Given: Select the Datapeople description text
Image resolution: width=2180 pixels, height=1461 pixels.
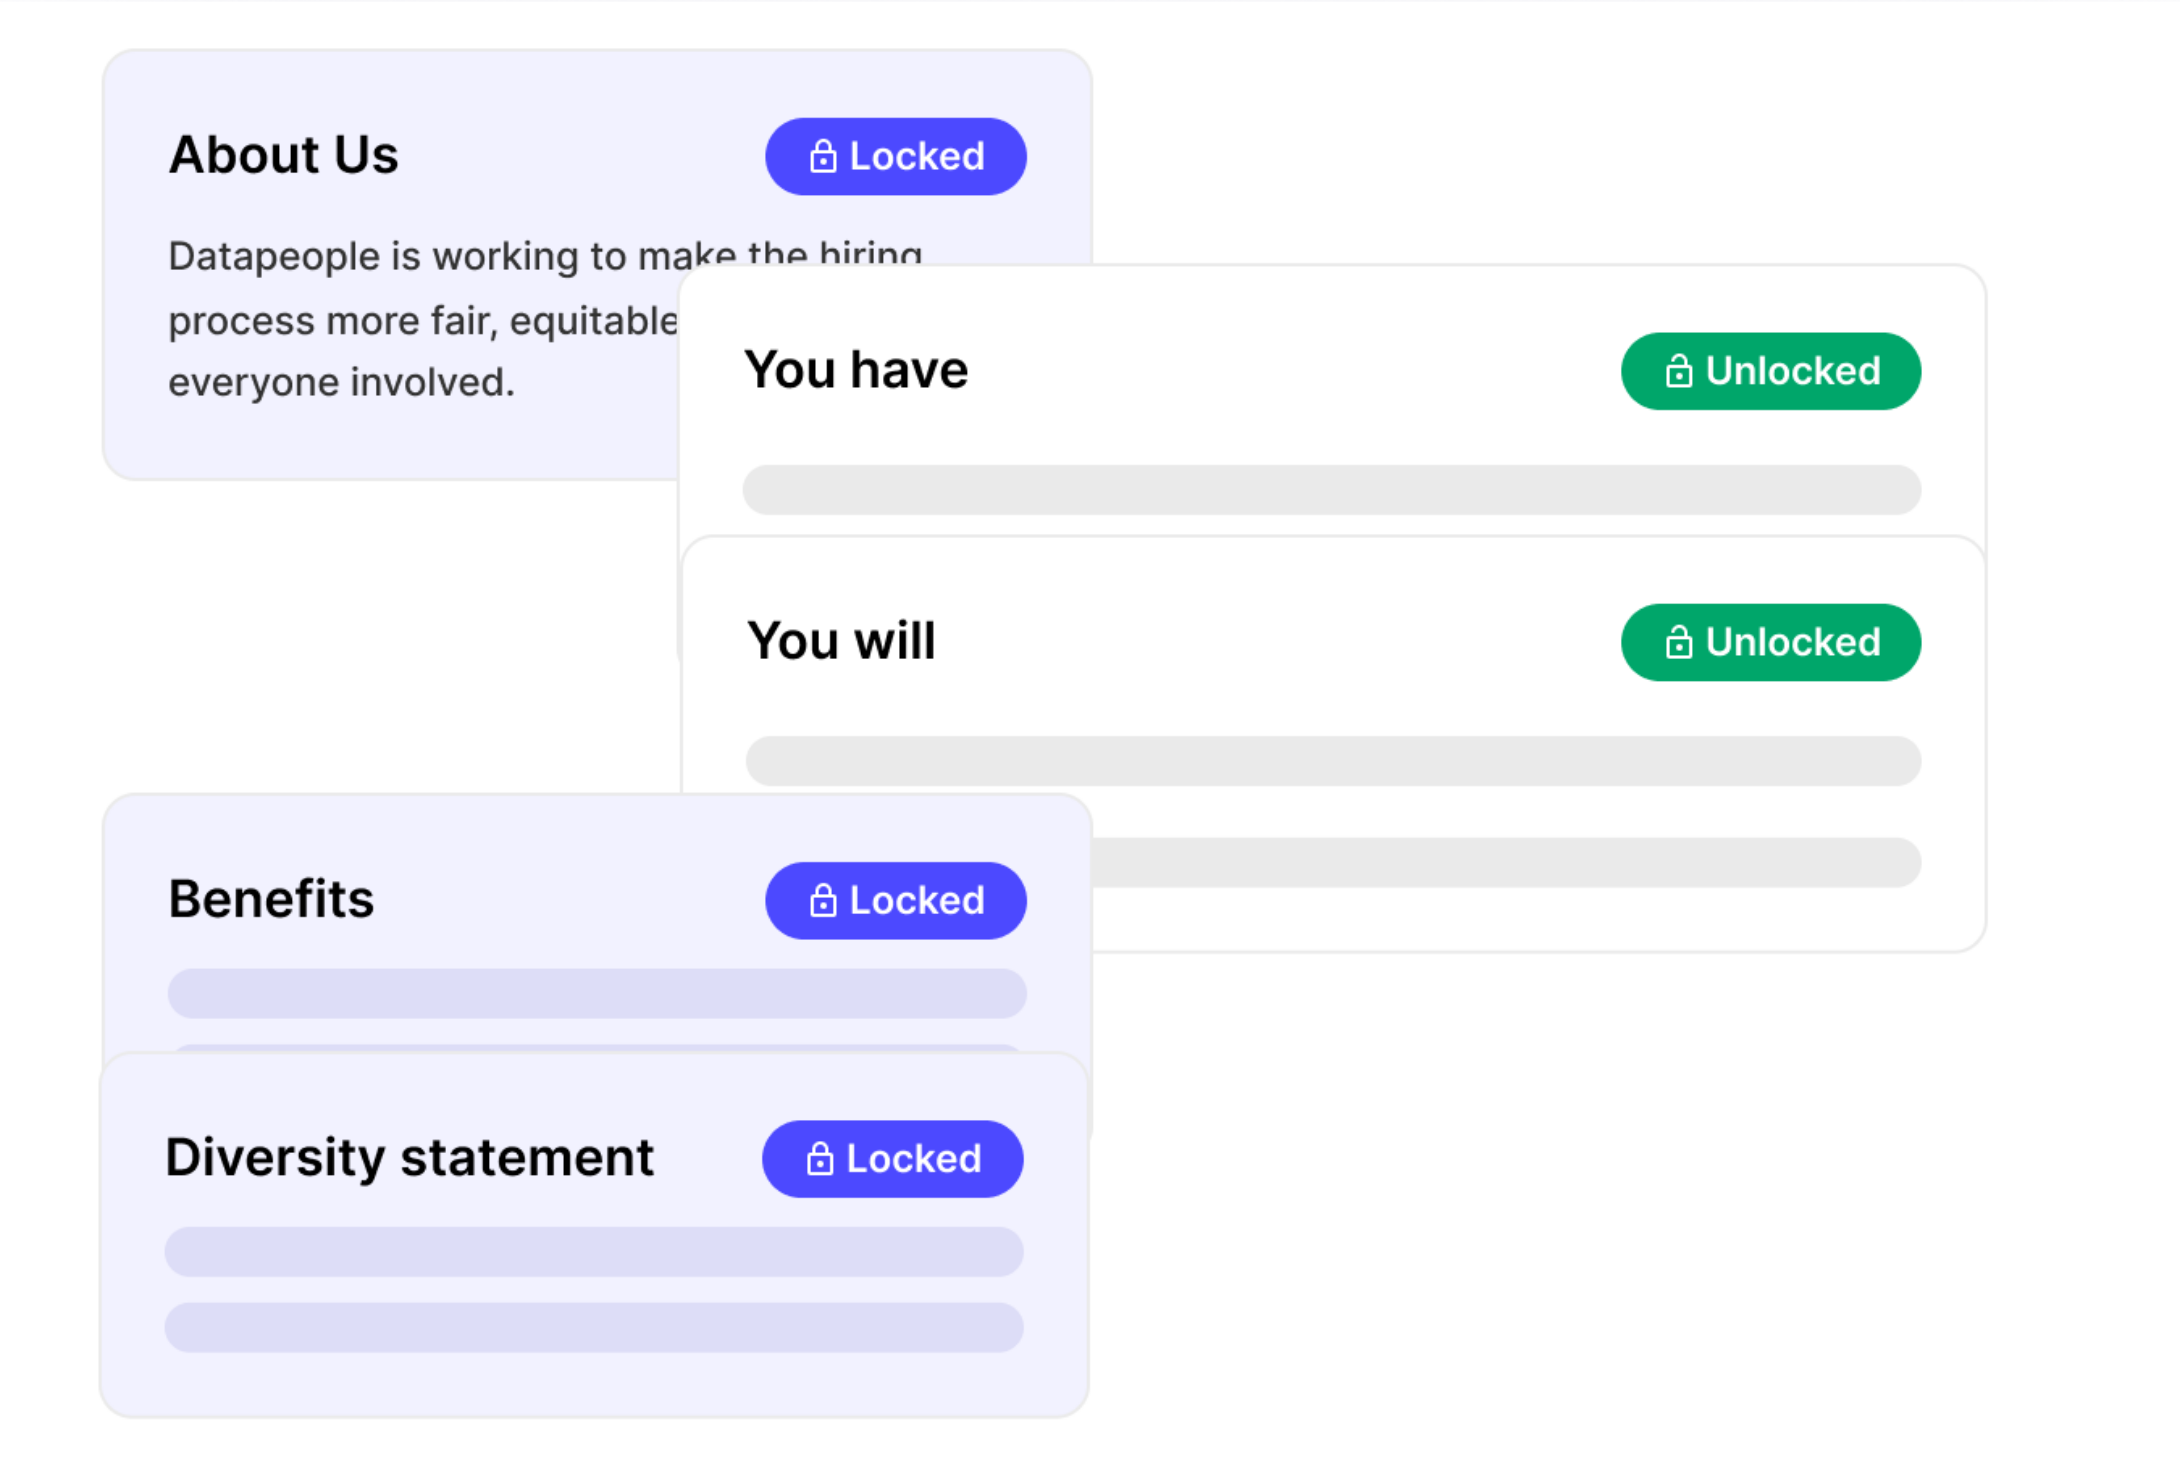Looking at the screenshot, I should pos(420,318).
